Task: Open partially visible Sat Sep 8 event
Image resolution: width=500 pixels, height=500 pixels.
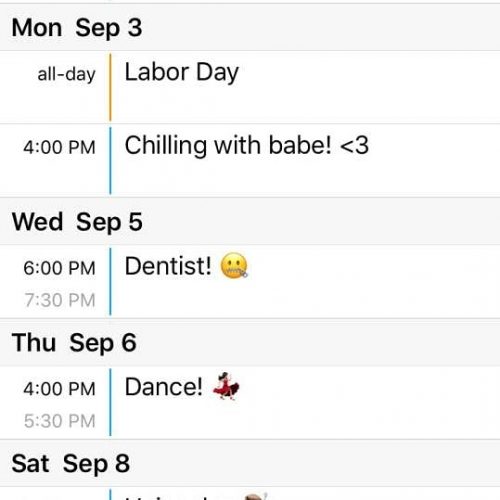Action: pyautogui.click(x=250, y=494)
